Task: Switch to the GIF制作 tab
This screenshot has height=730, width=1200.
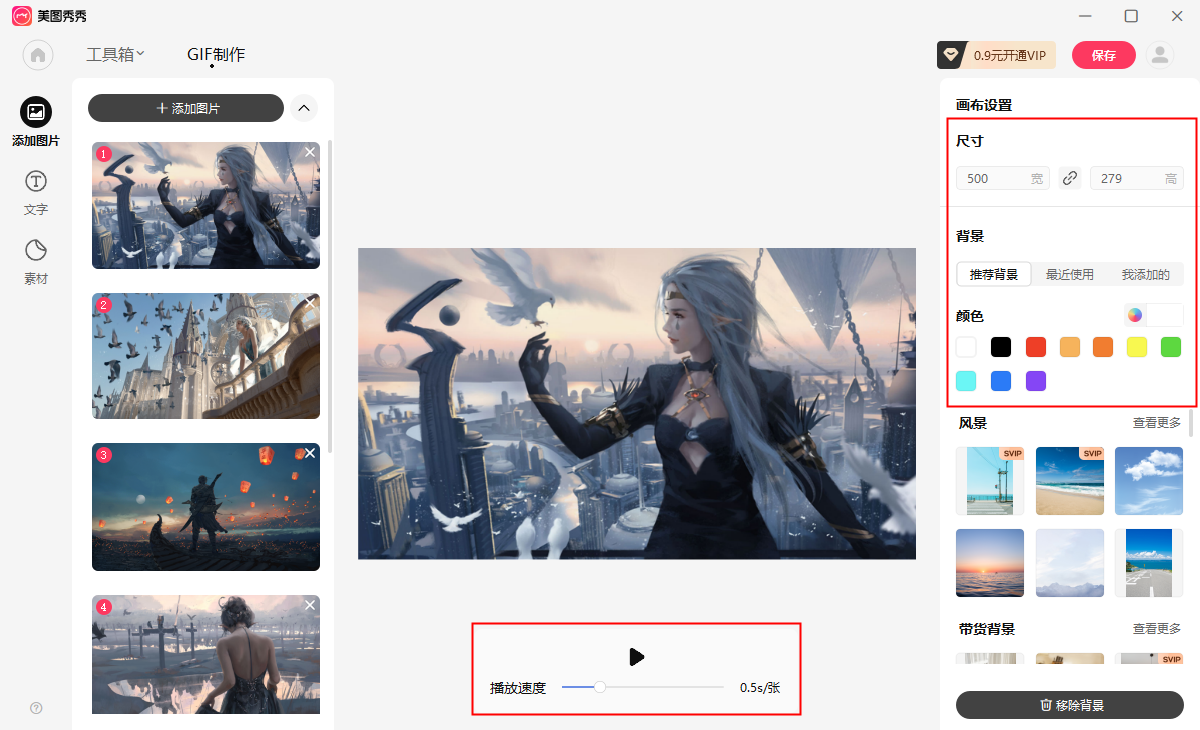Action: pos(216,55)
